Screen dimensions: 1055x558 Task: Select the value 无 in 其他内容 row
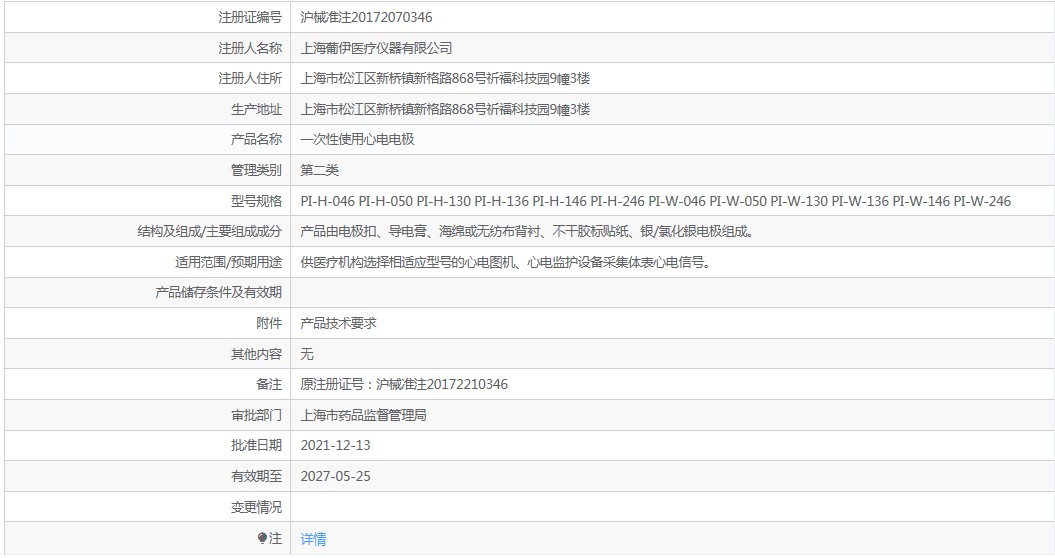pos(307,354)
